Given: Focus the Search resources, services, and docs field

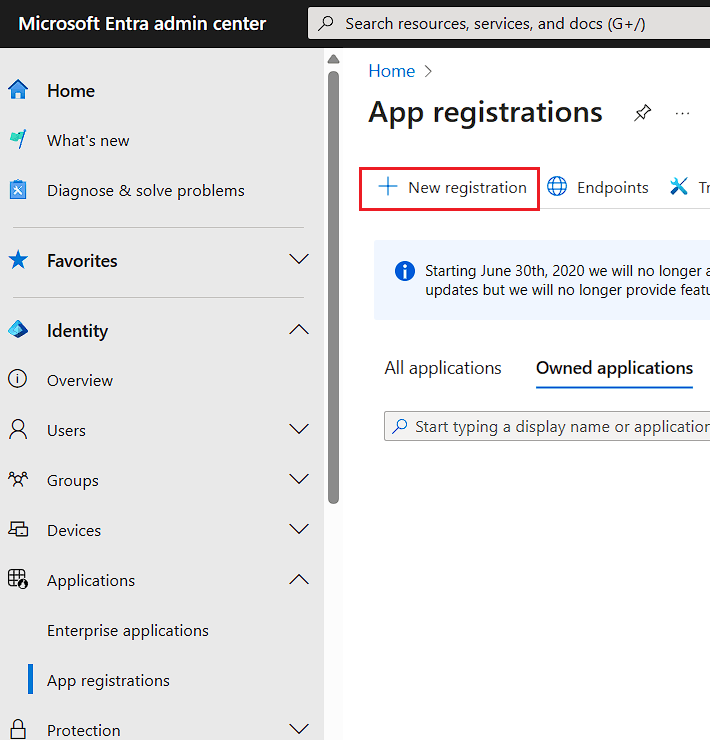Looking at the screenshot, I should click(509, 23).
